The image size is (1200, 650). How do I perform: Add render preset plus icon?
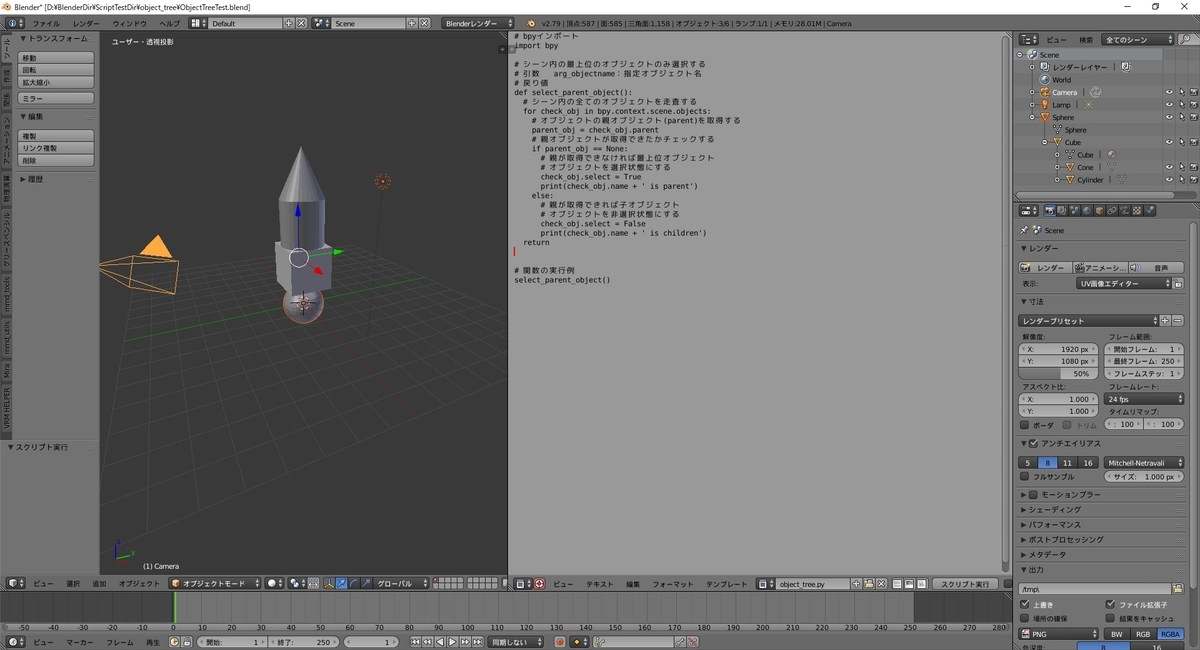[x=1164, y=320]
